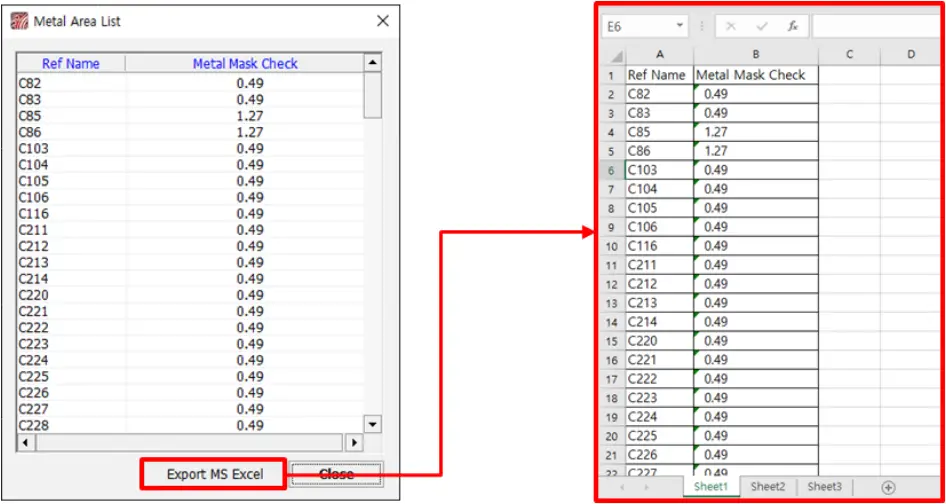Close the Metal Area List dialog via Close button
The width and height of the screenshot is (946, 504).
coord(336,474)
